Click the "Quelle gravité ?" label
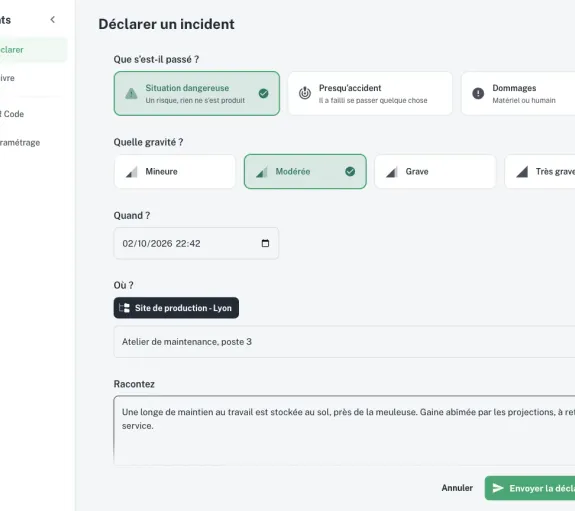This screenshot has height=511, width=575. pyautogui.click(x=148, y=142)
